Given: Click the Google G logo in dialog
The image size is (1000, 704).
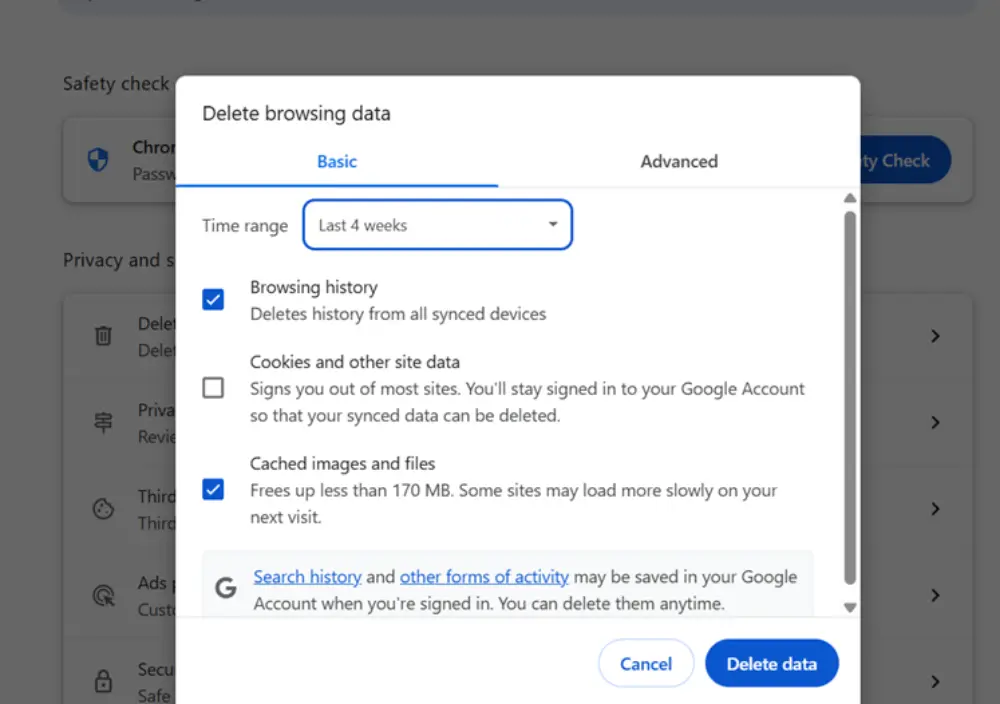Looking at the screenshot, I should coord(227,589).
